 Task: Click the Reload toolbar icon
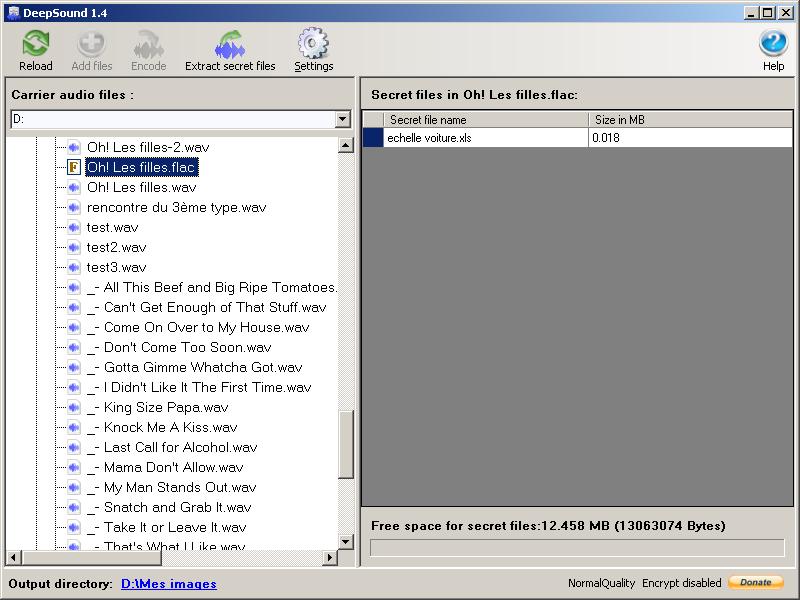[36, 43]
